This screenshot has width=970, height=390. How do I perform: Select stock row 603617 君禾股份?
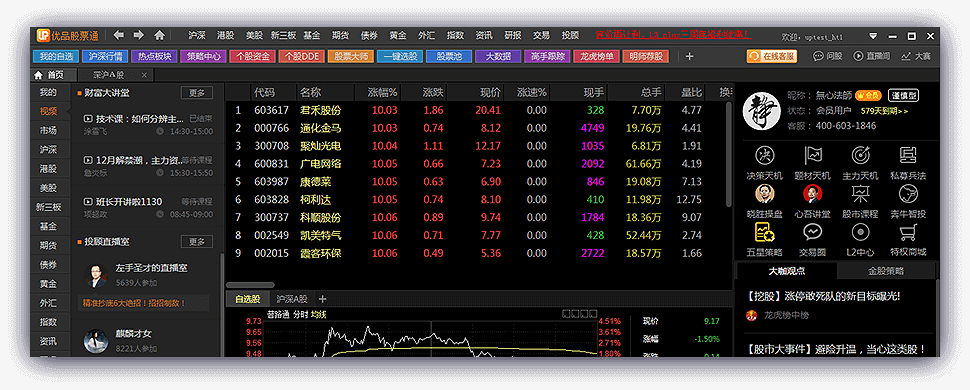pos(475,110)
